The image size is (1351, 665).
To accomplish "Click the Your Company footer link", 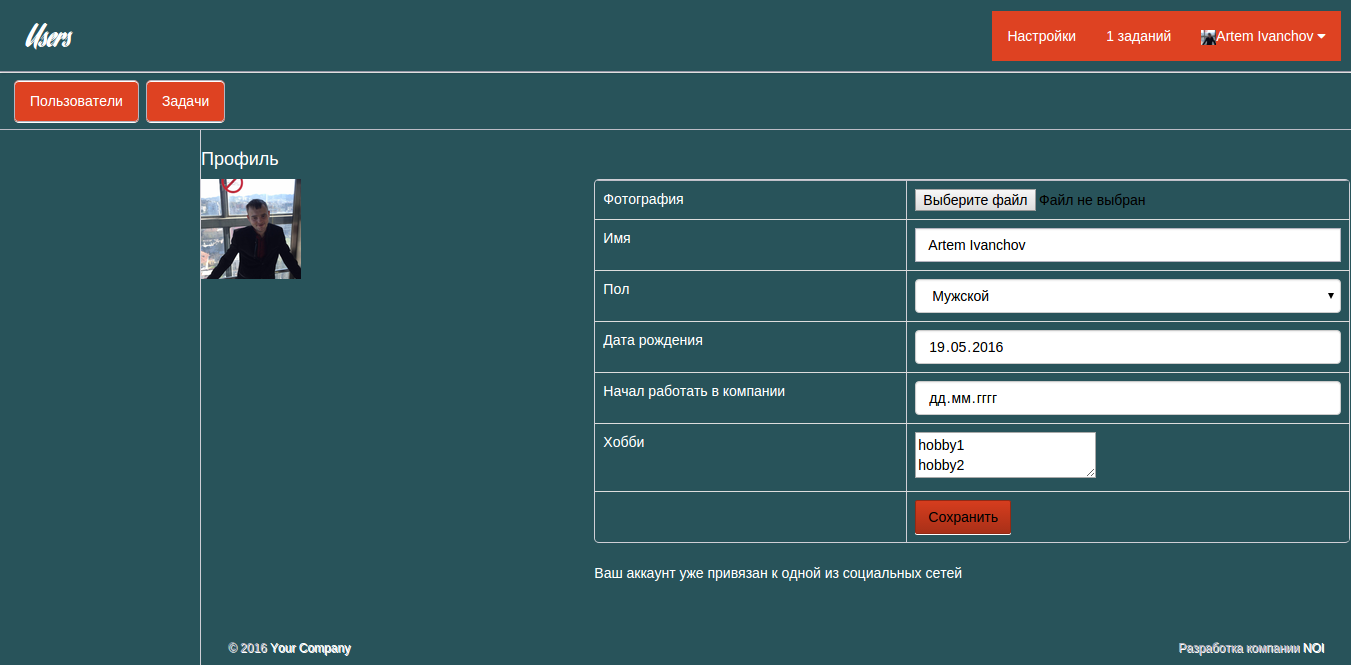I will point(311,648).
